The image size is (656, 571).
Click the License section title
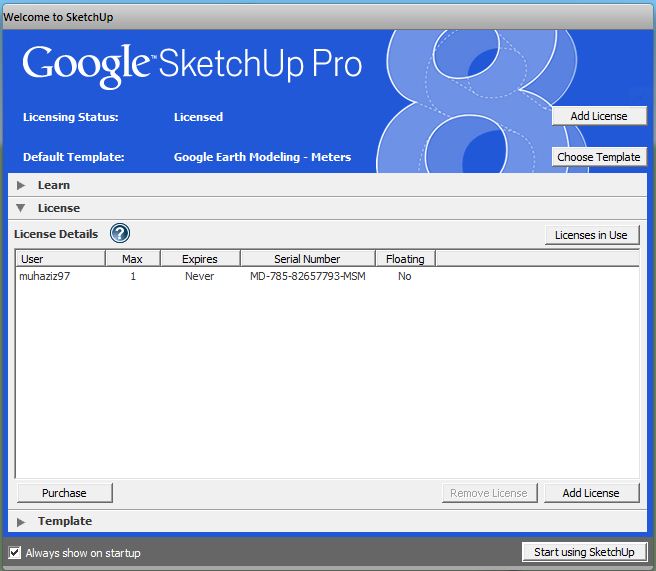(x=59, y=208)
